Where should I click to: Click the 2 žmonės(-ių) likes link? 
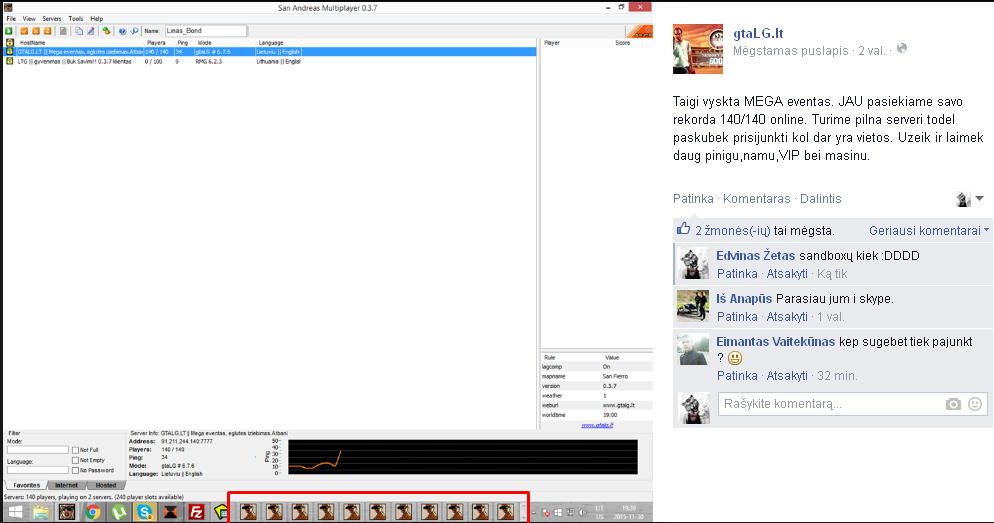733,231
